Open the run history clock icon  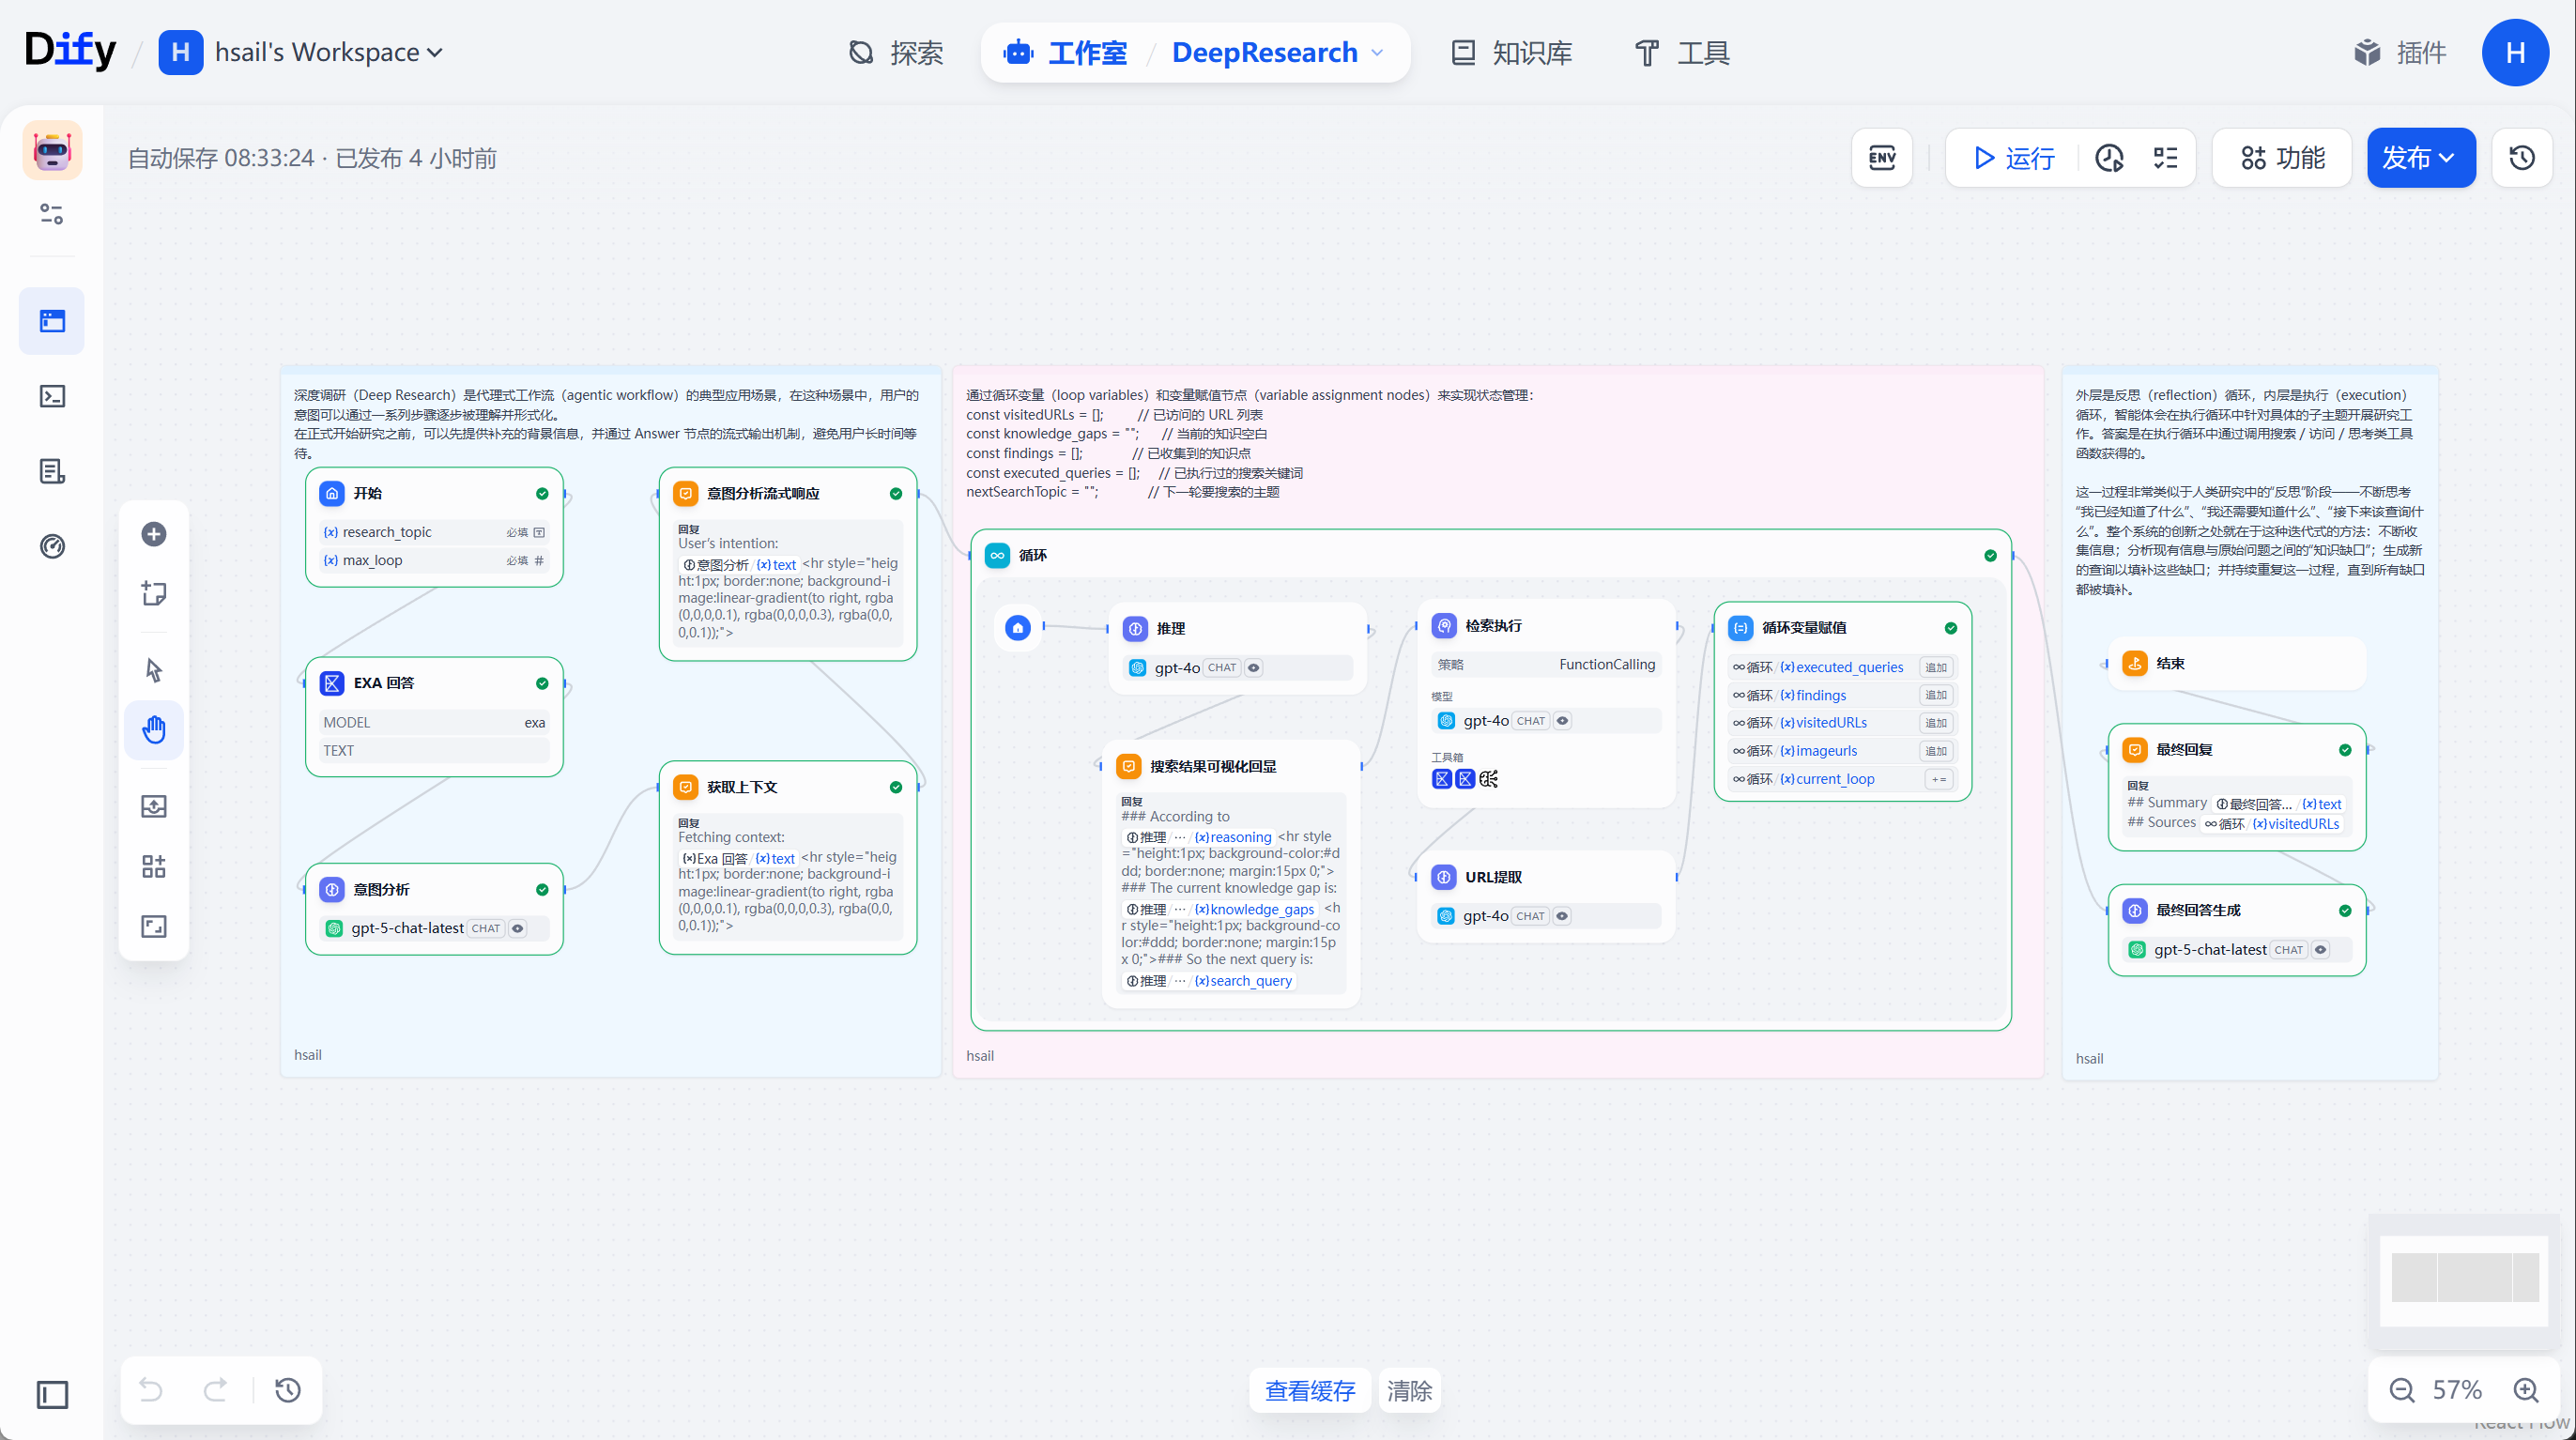pyautogui.click(x=2109, y=158)
